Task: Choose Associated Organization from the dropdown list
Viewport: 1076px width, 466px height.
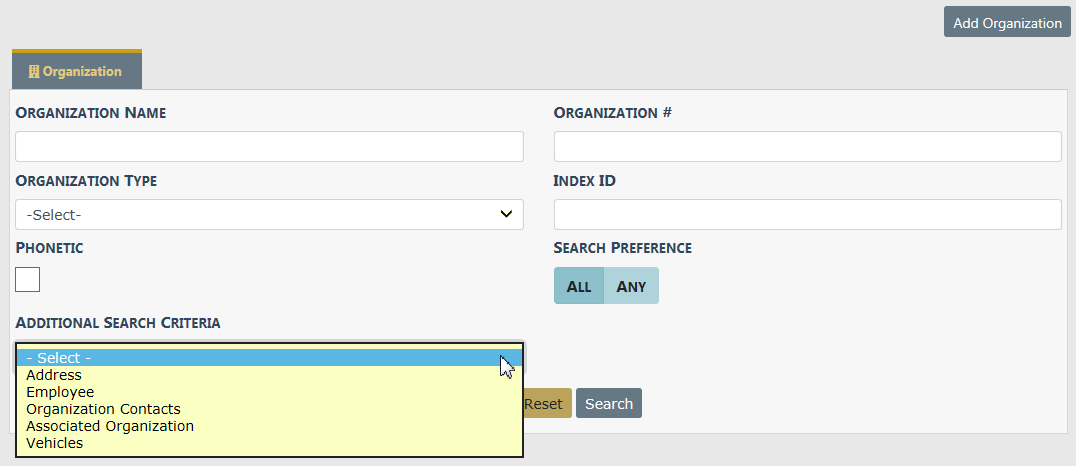Action: click(x=110, y=426)
